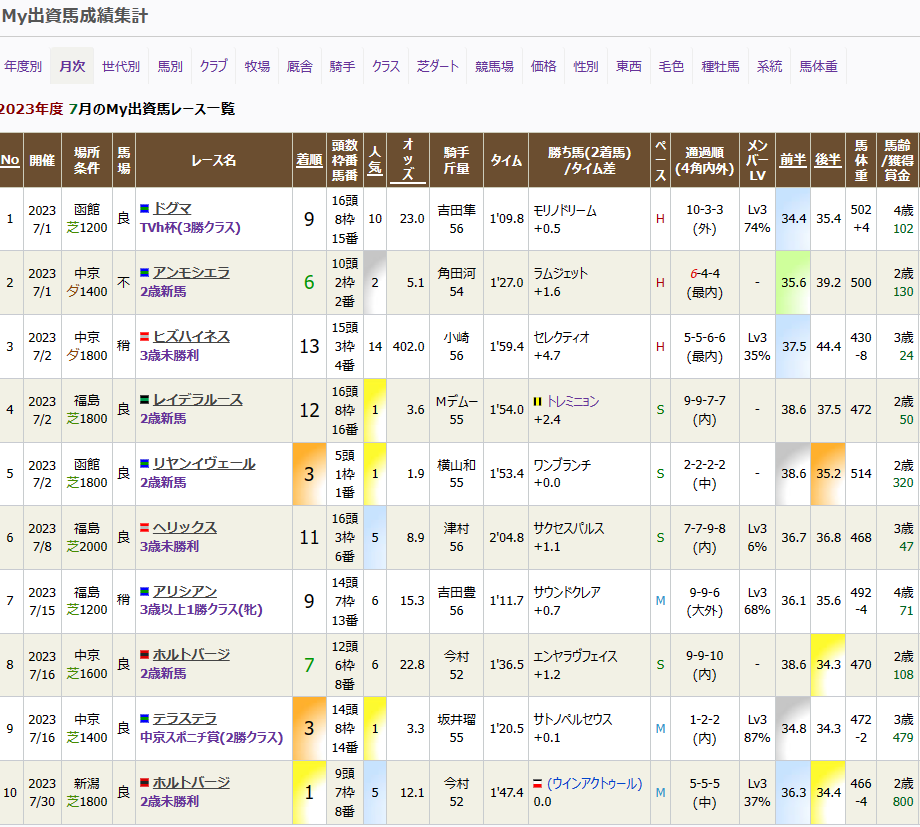Open 3歳未勝利 race for ヘリックス

pyautogui.click(x=170, y=546)
